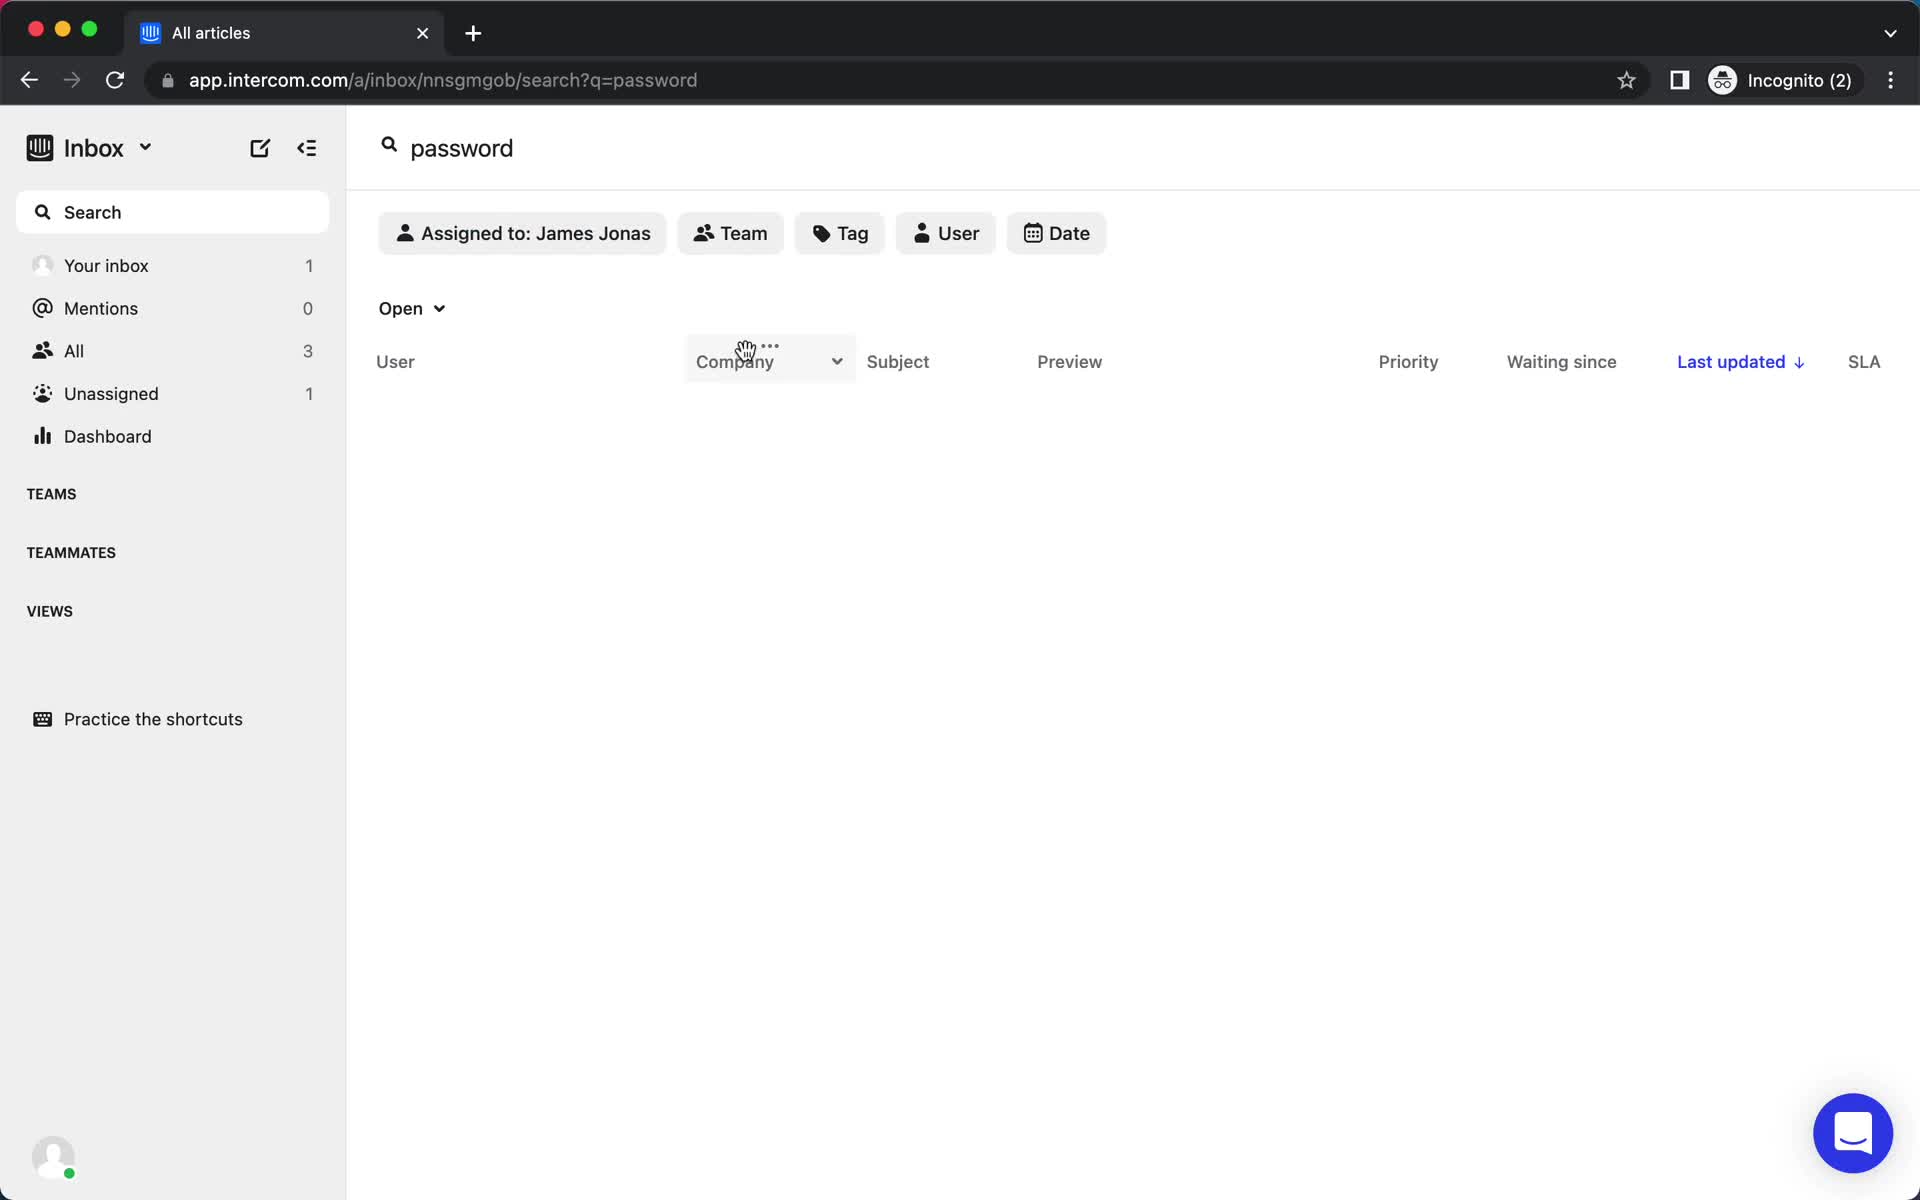The width and height of the screenshot is (1920, 1200).
Task: Click the Your inbox item
Action: (104, 265)
